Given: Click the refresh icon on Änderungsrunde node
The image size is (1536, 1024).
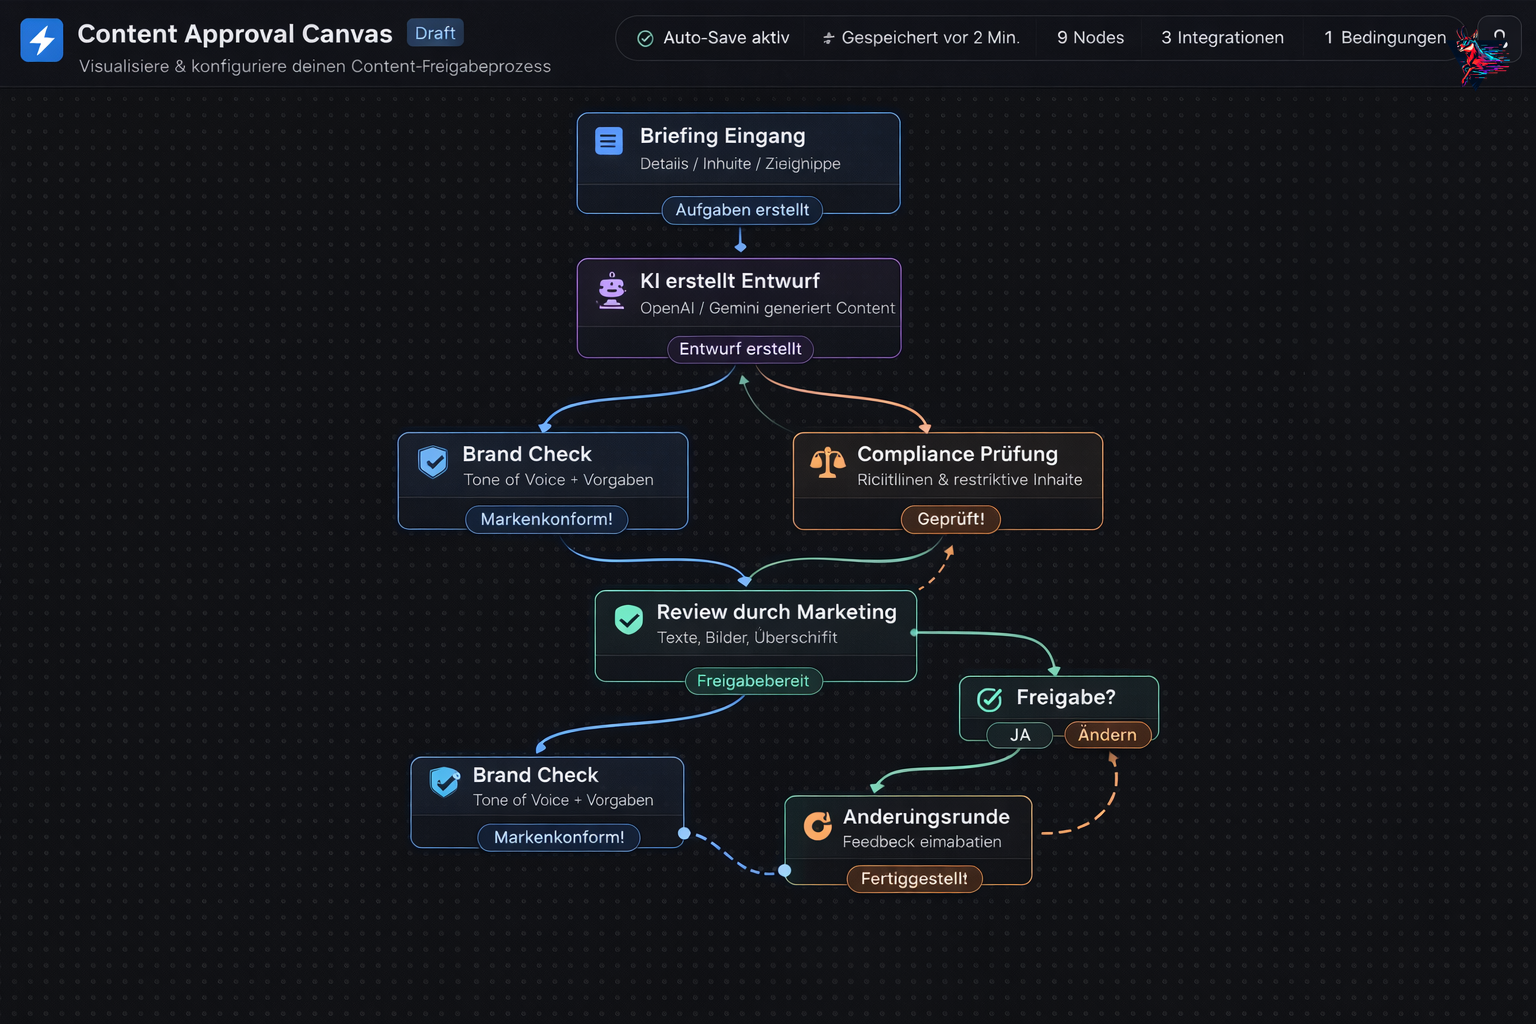Looking at the screenshot, I should pos(817,826).
